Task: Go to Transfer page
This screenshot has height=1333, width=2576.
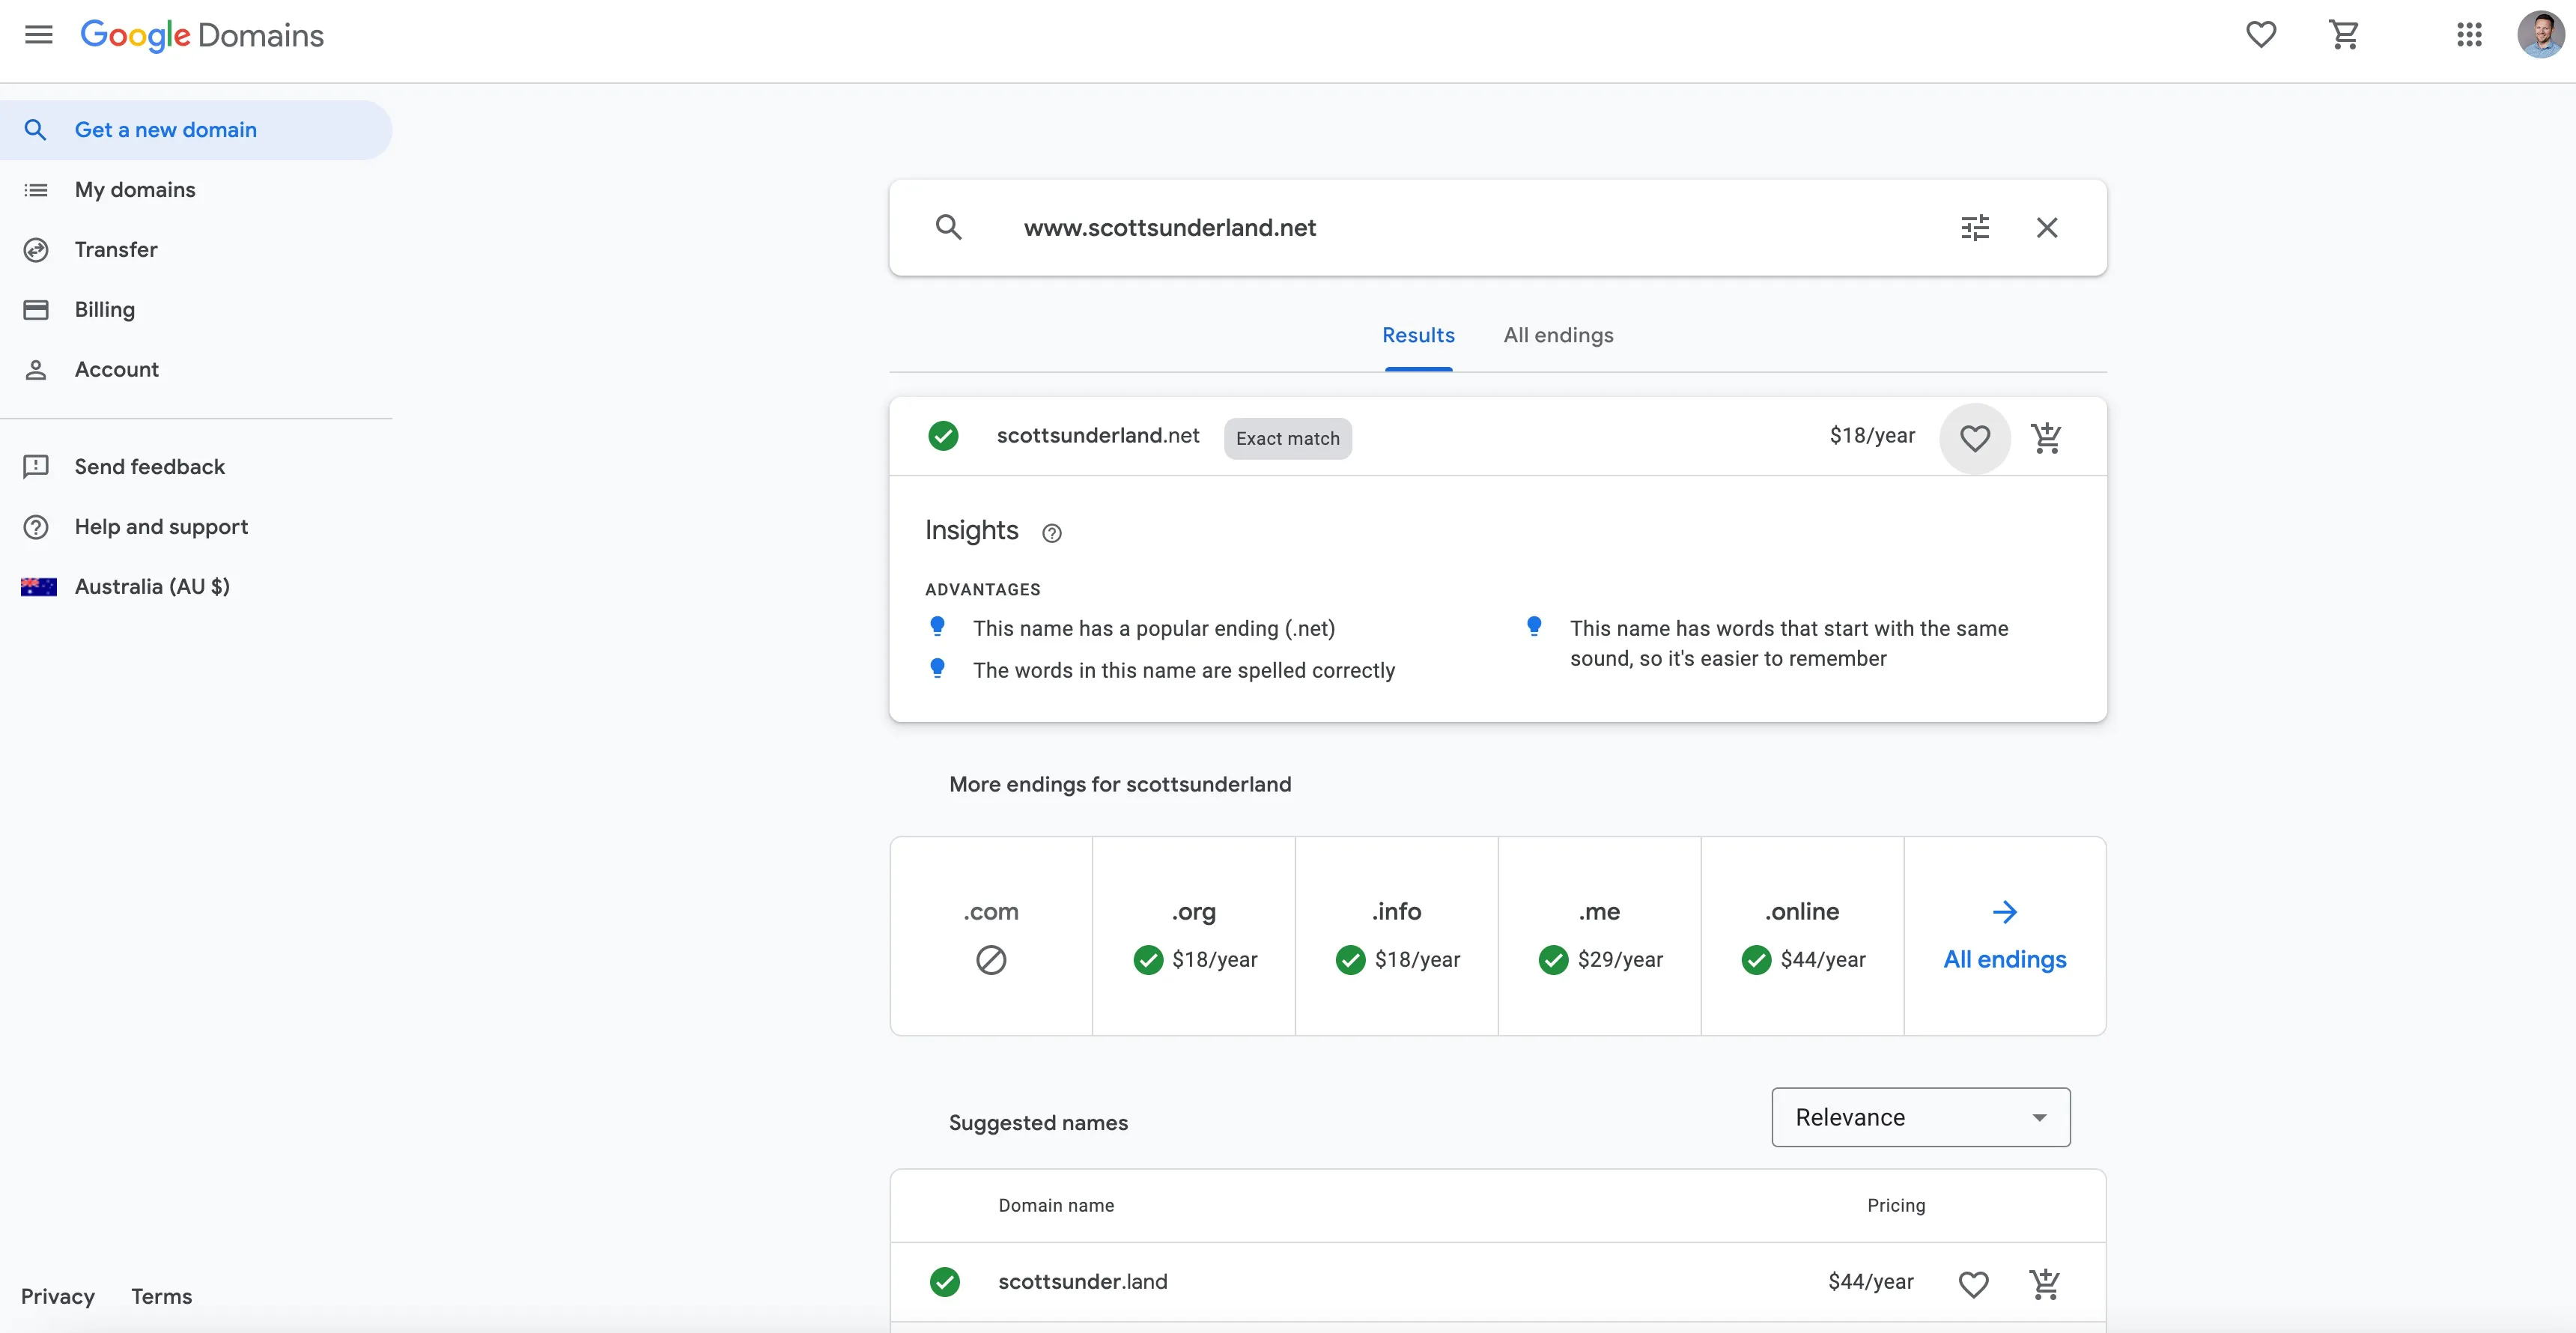Action: (x=196, y=250)
